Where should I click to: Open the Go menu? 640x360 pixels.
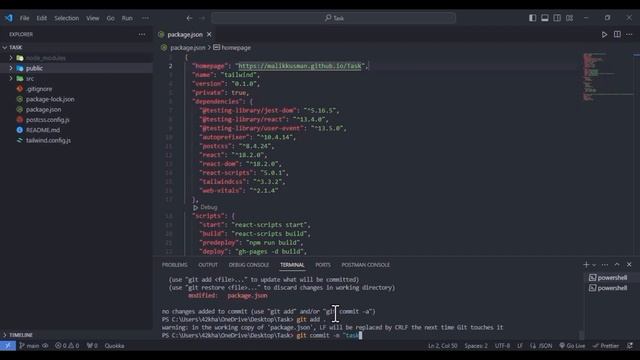tap(111, 18)
